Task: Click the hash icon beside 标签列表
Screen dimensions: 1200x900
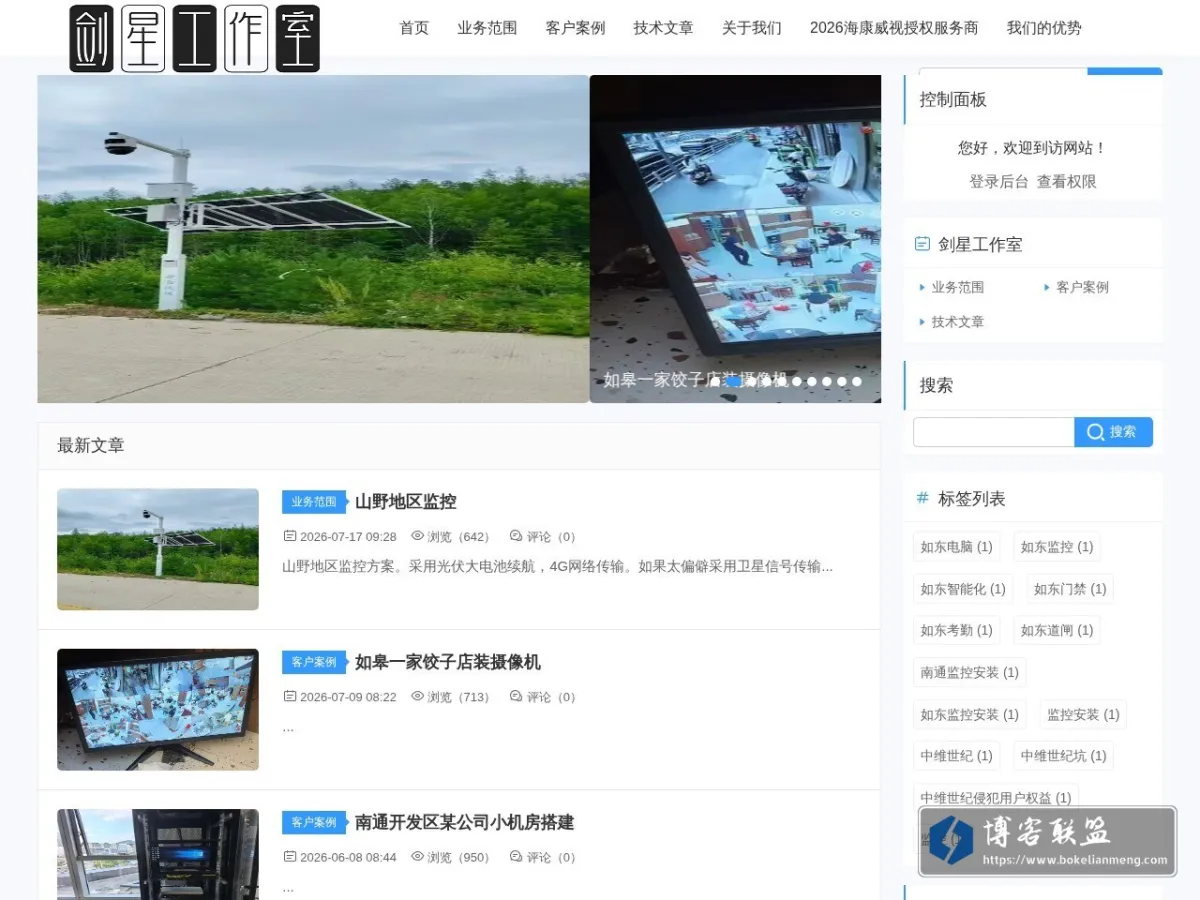Action: coord(922,498)
